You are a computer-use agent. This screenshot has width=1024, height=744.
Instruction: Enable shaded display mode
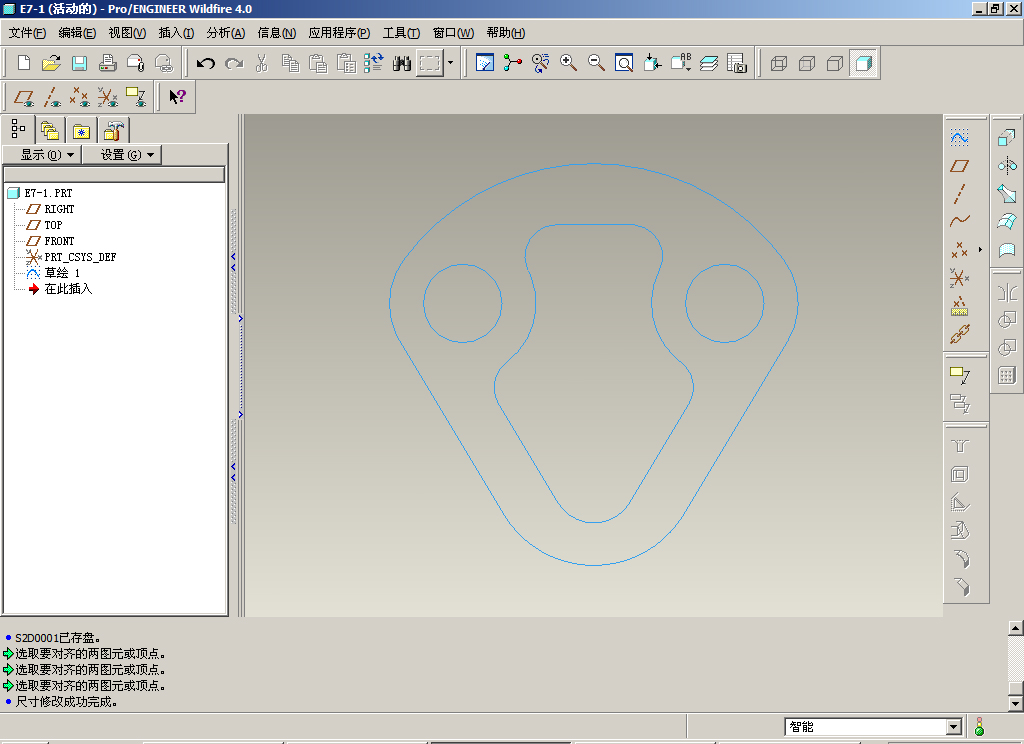point(863,63)
